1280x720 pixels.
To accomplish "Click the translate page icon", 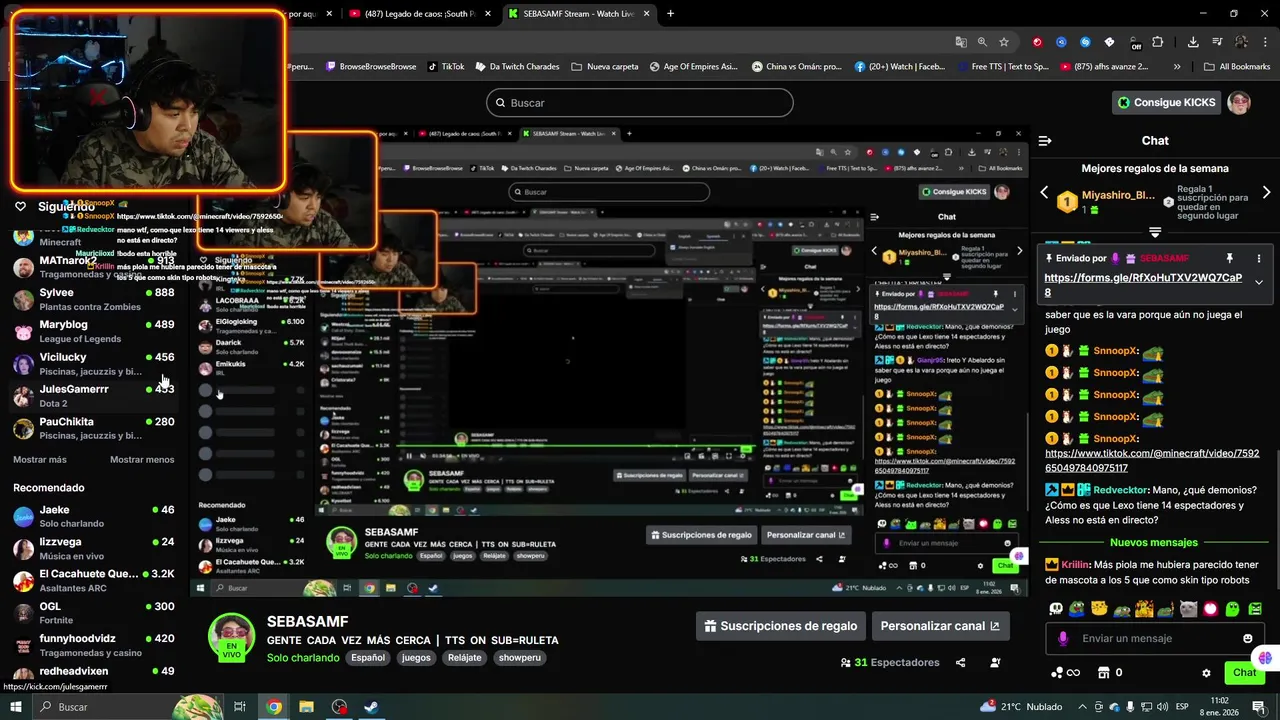I will click(961, 42).
